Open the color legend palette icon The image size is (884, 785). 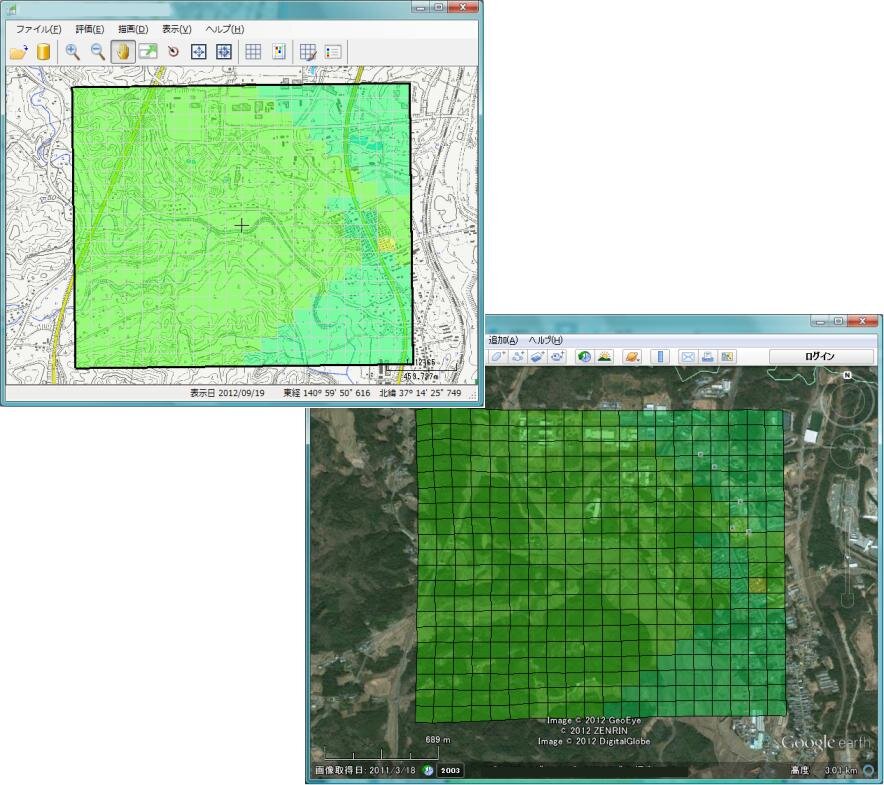pyautogui.click(x=279, y=52)
